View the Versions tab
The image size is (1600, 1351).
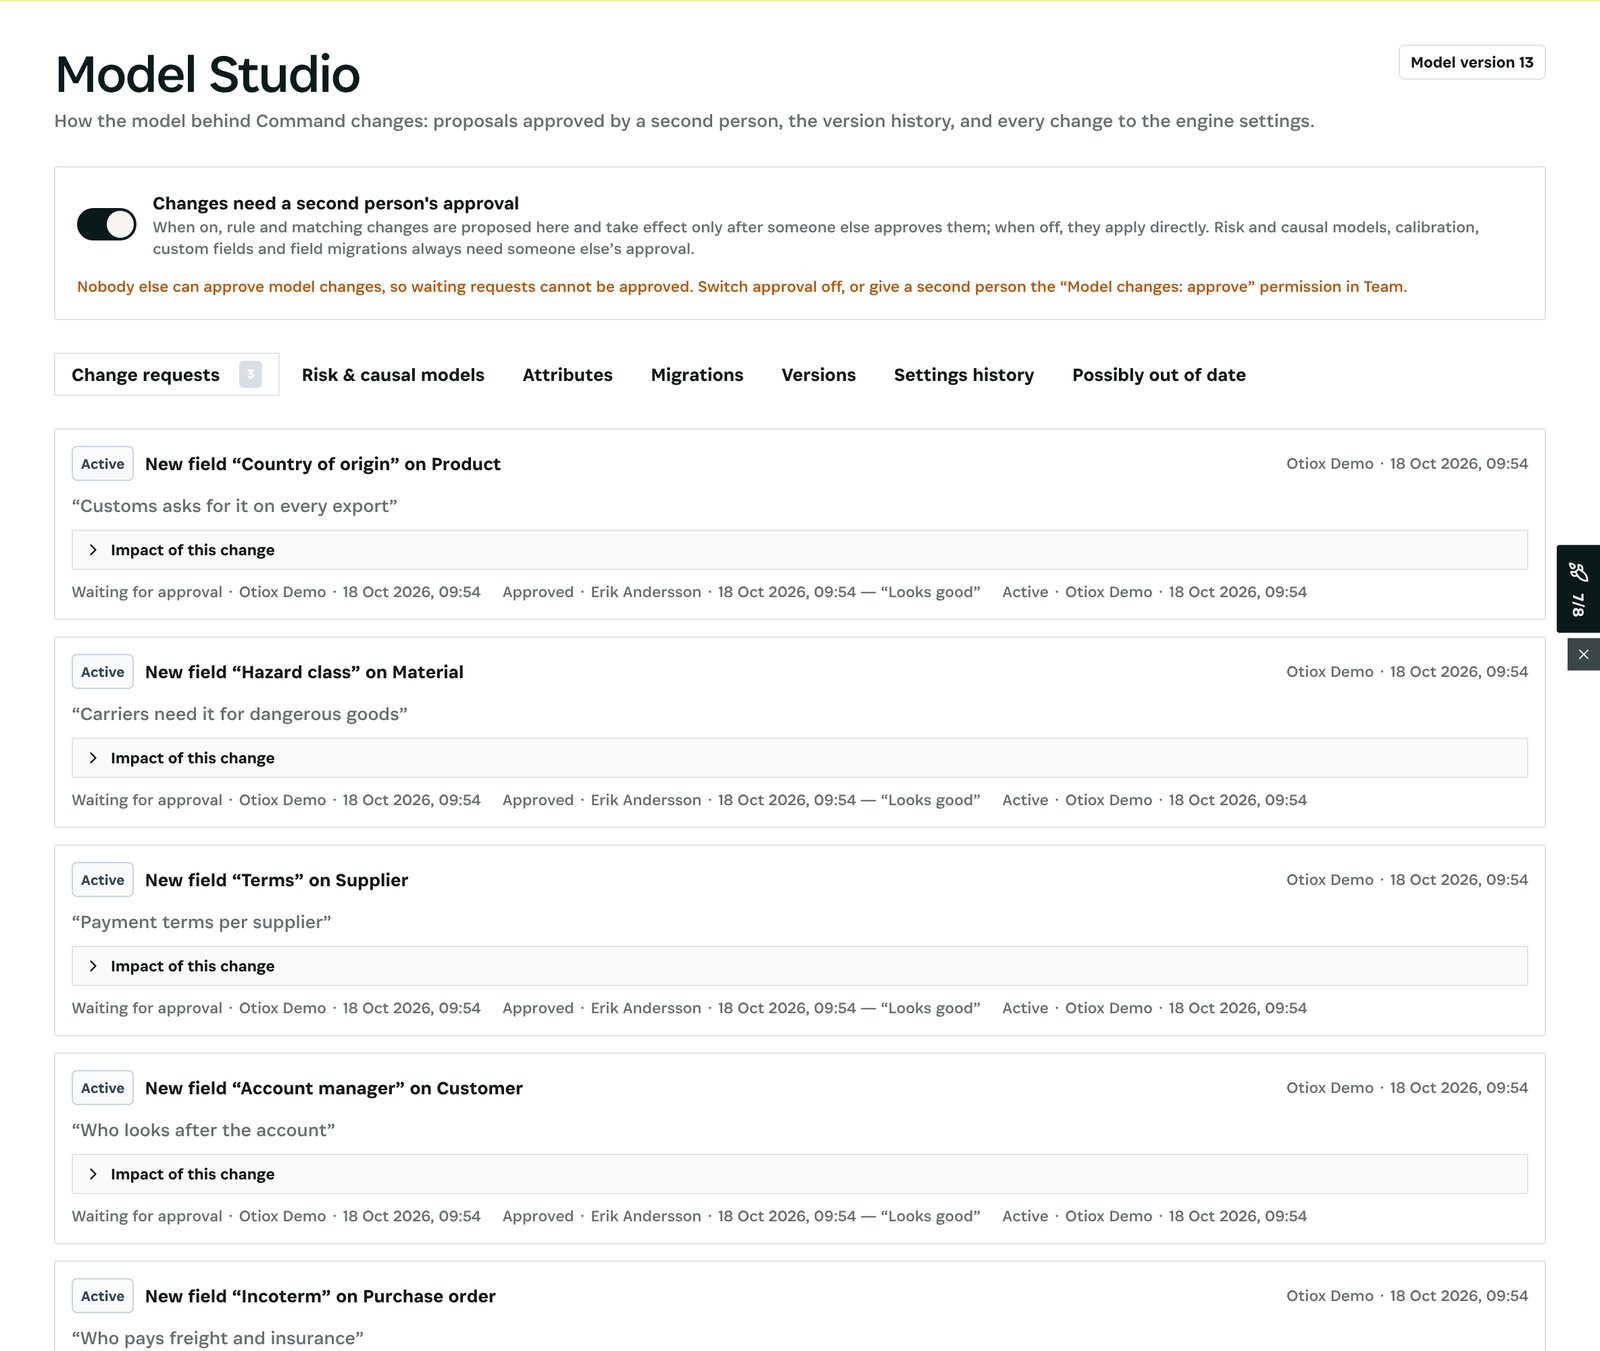[x=818, y=375]
